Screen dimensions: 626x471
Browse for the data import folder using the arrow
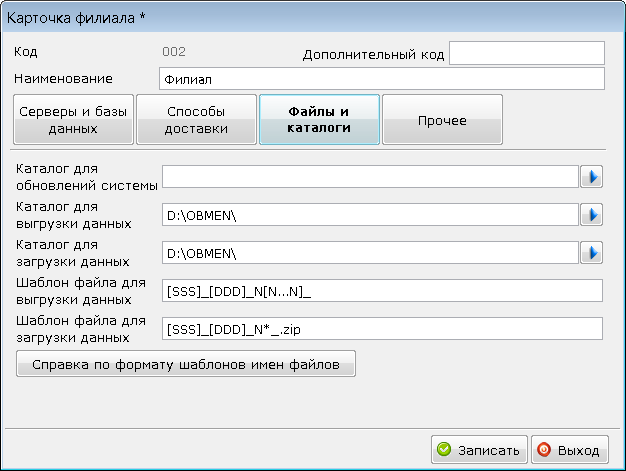(x=591, y=253)
